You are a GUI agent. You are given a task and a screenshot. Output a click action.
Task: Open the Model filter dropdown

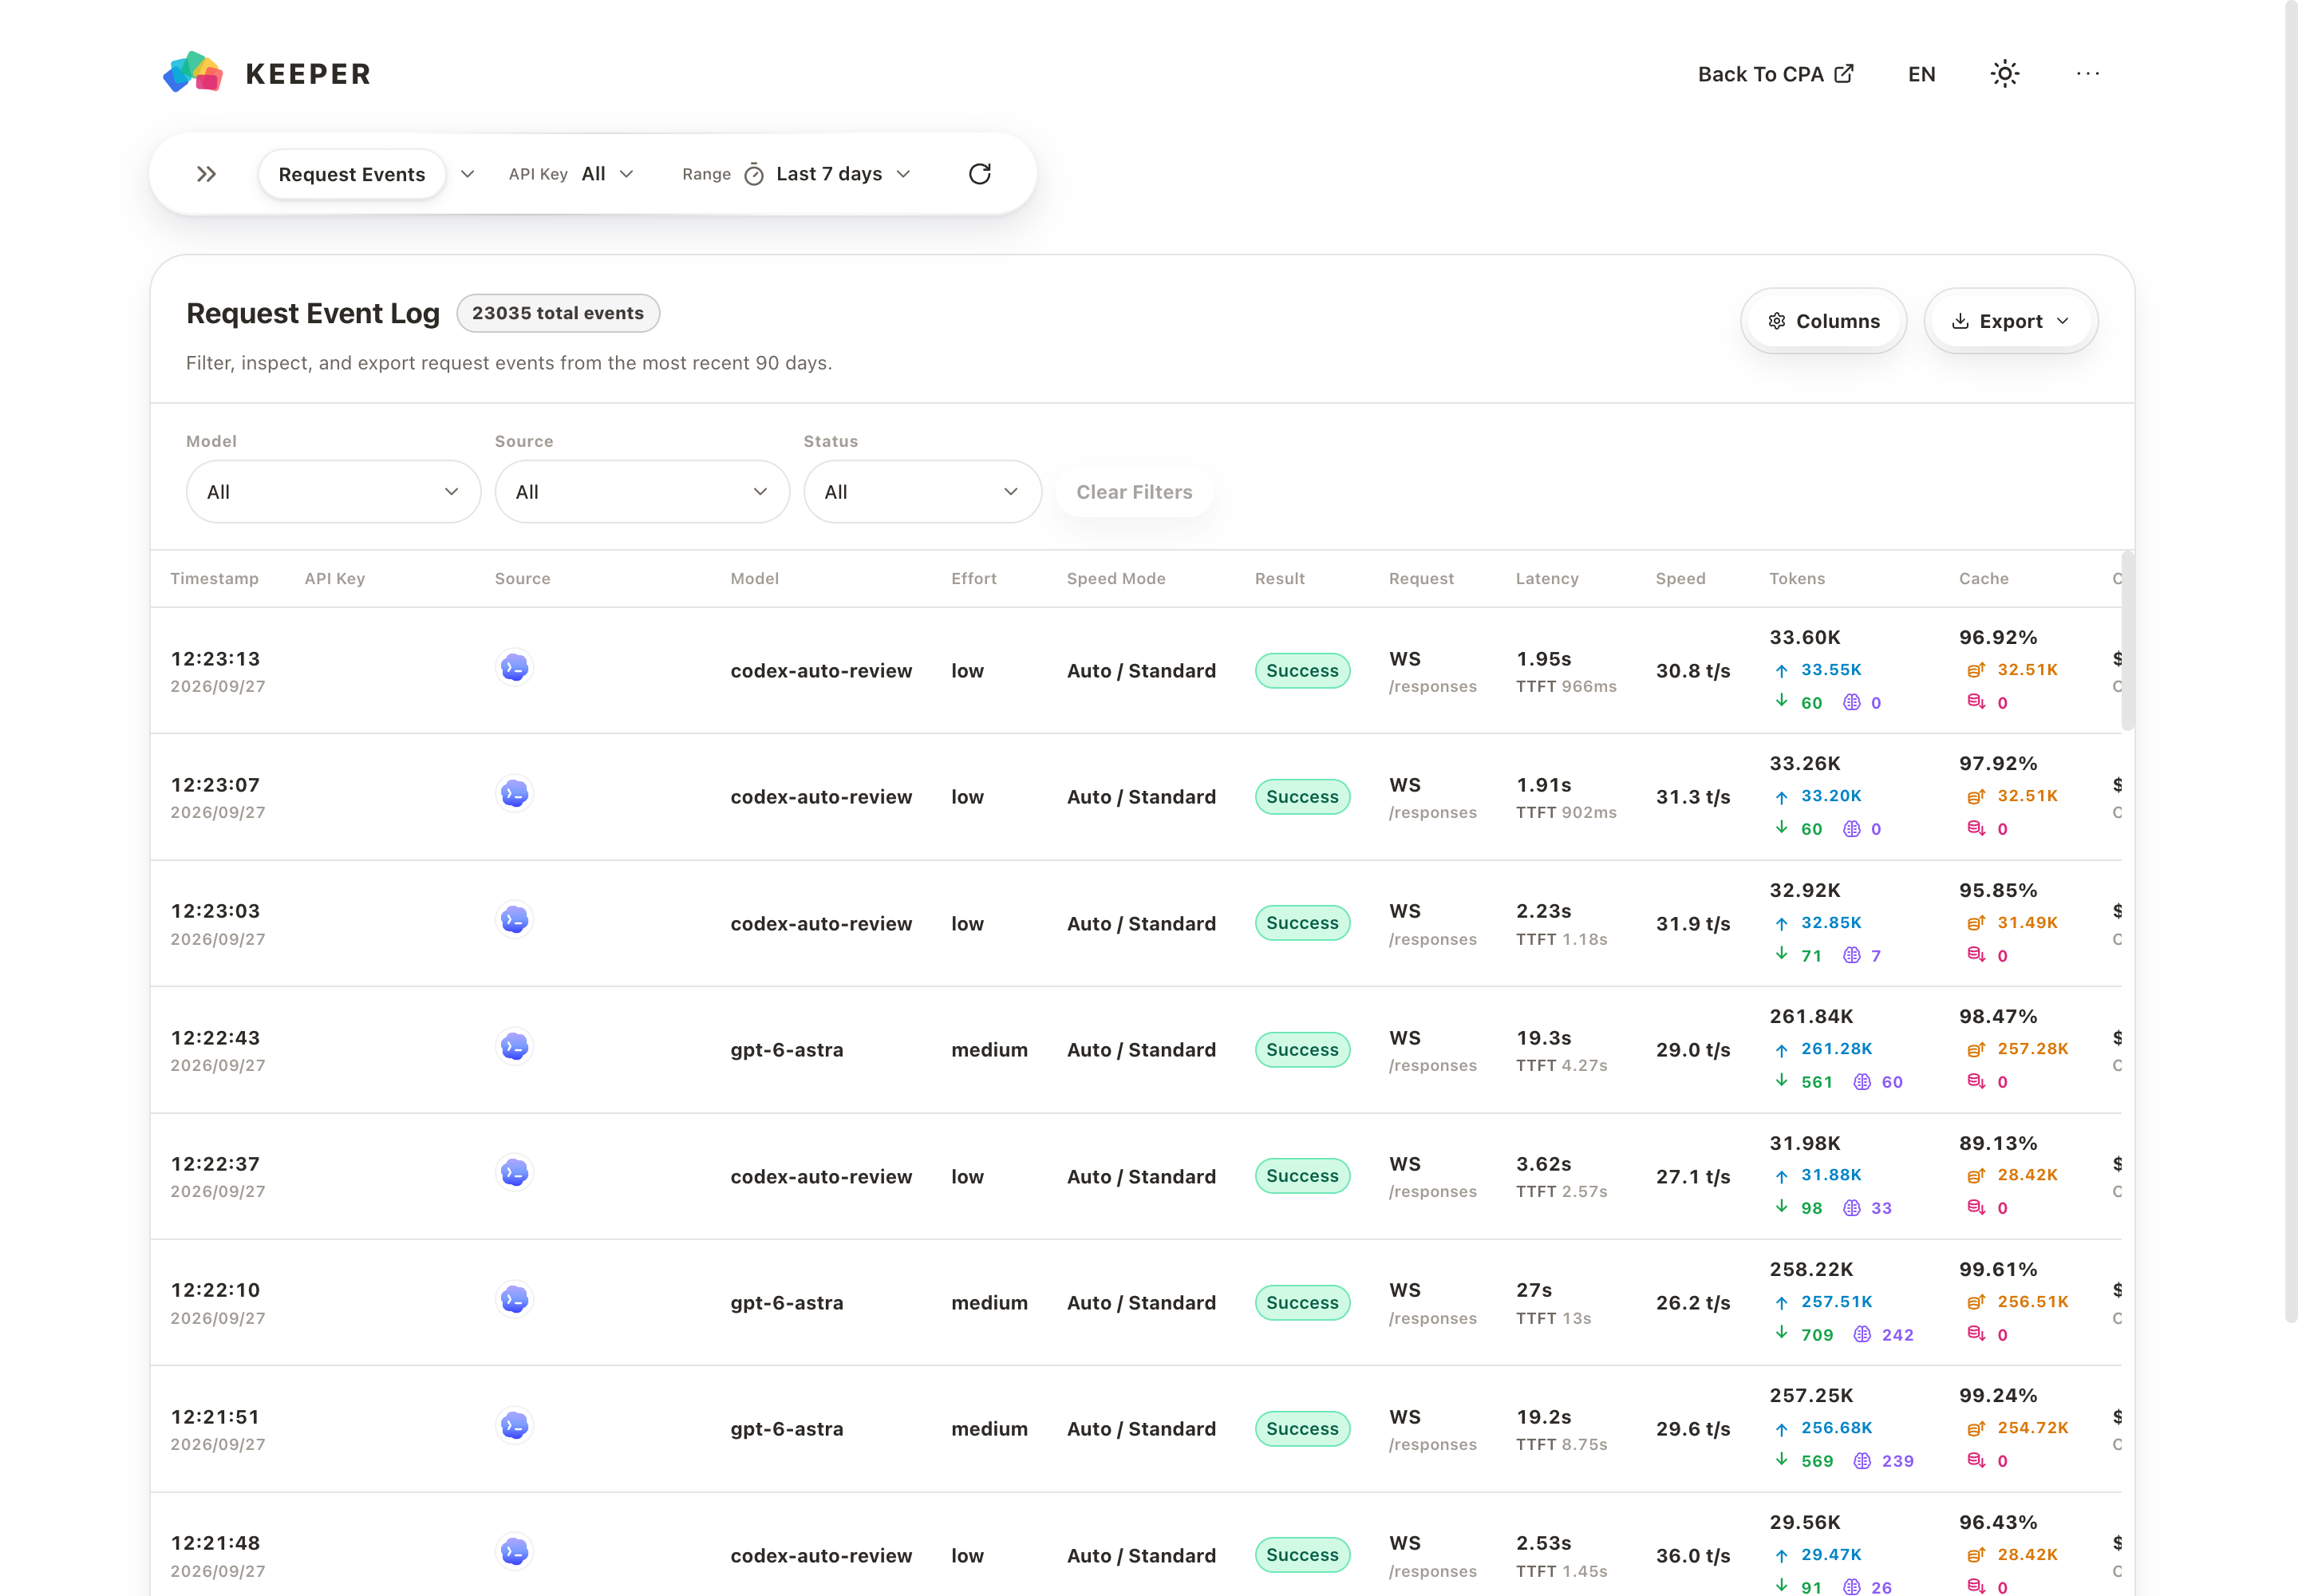click(x=333, y=491)
